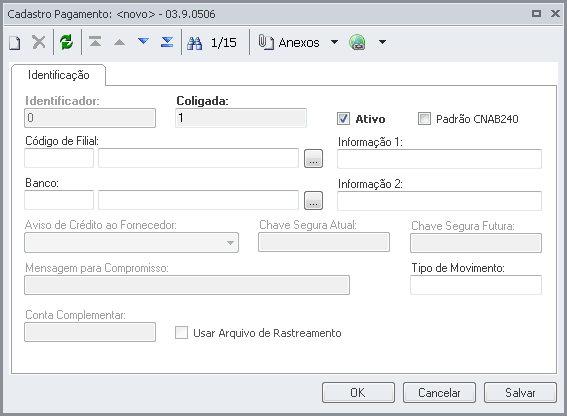Click the new record blank page icon
Viewport: 567px width, 416px height.
tap(15, 43)
